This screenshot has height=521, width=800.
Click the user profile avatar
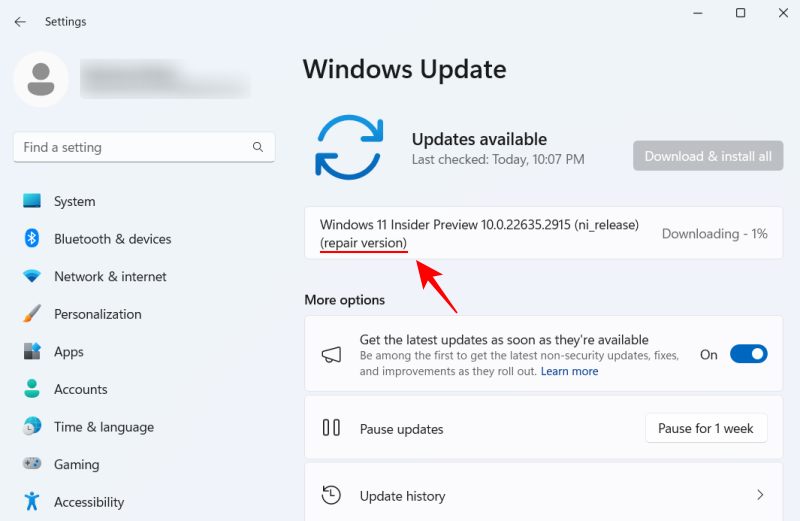[41, 79]
